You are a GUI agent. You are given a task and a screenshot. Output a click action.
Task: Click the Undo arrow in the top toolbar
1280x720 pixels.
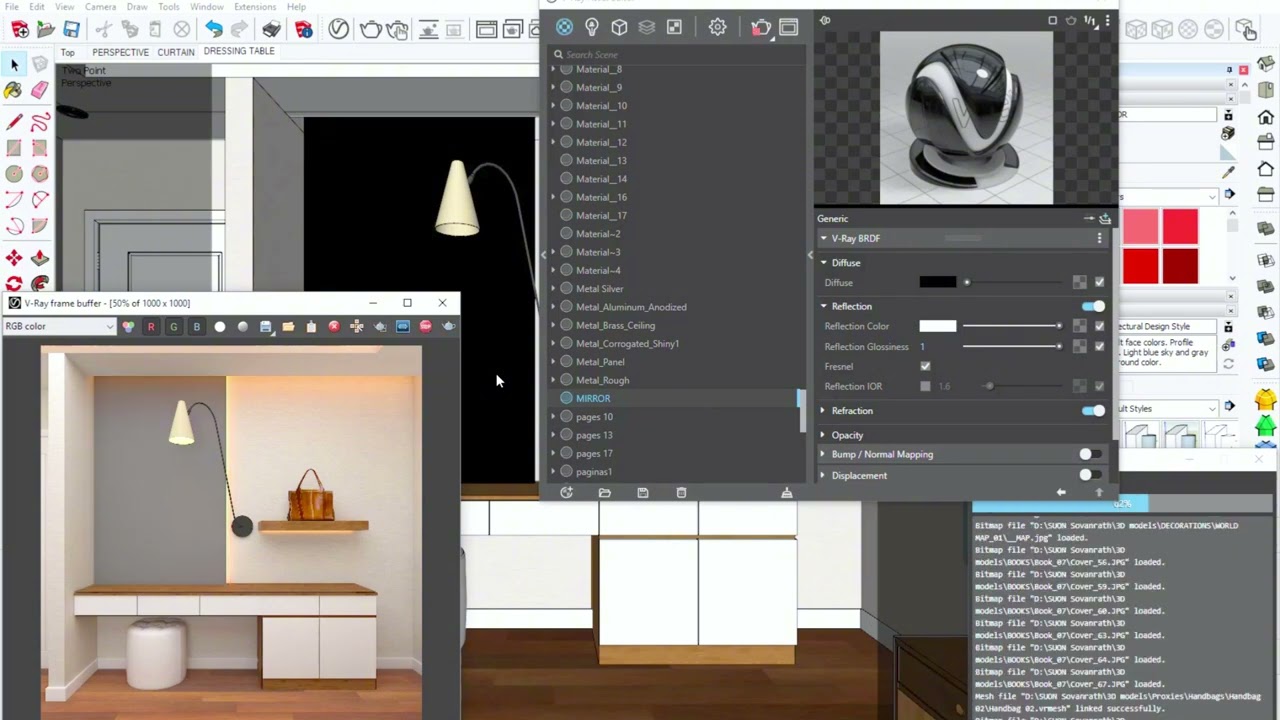pyautogui.click(x=213, y=29)
